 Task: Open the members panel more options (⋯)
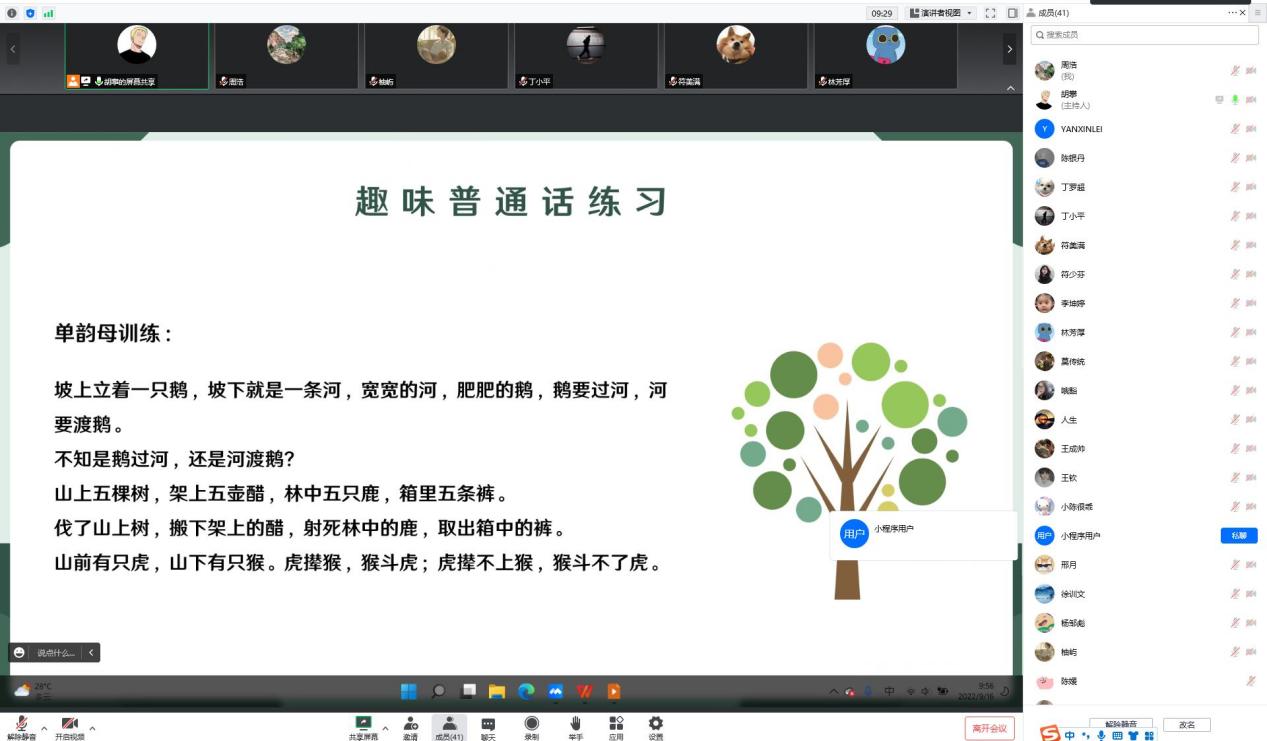[1233, 13]
